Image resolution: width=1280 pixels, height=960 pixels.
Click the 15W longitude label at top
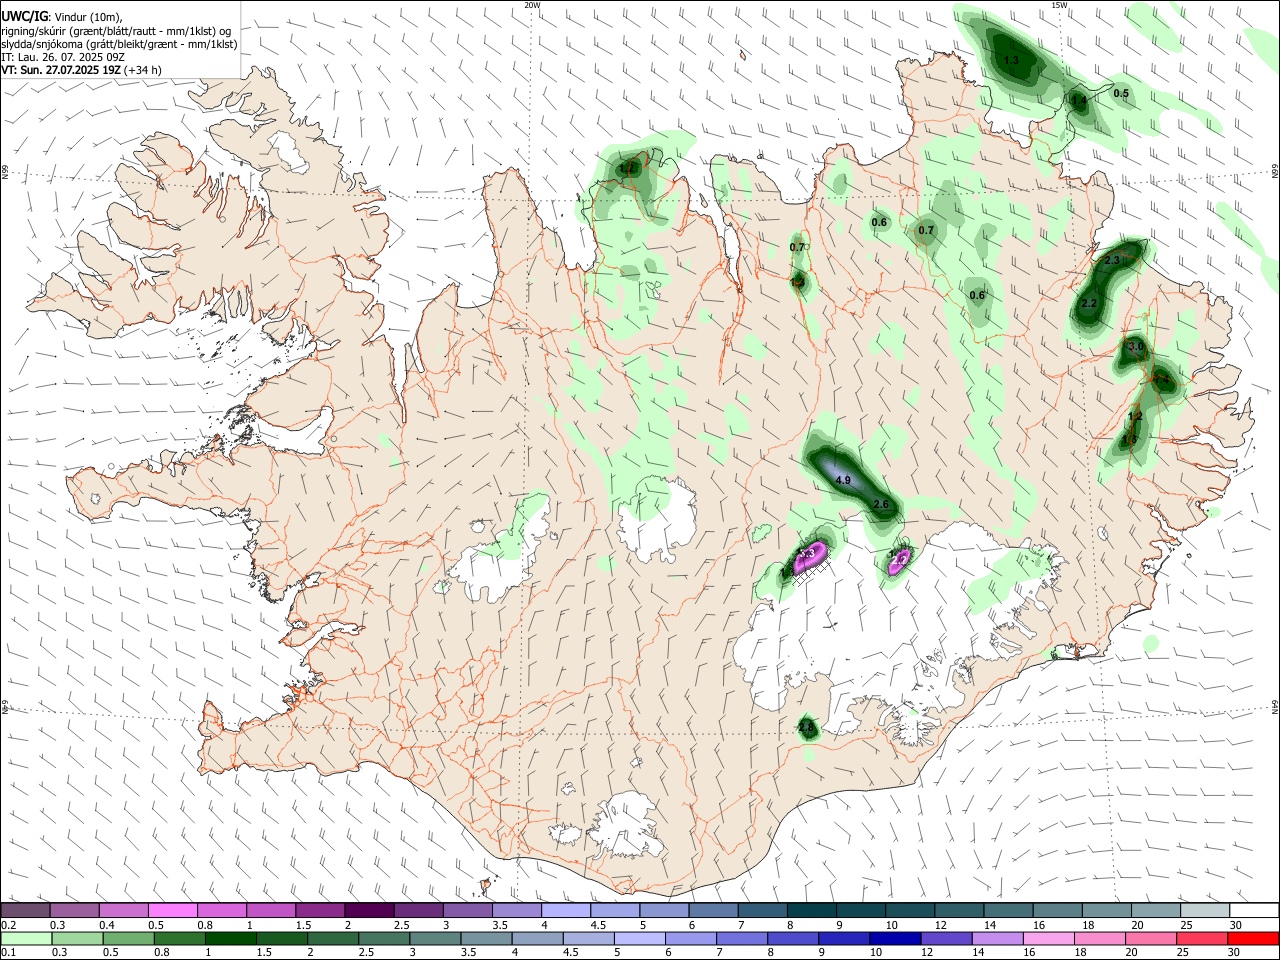1060,5
